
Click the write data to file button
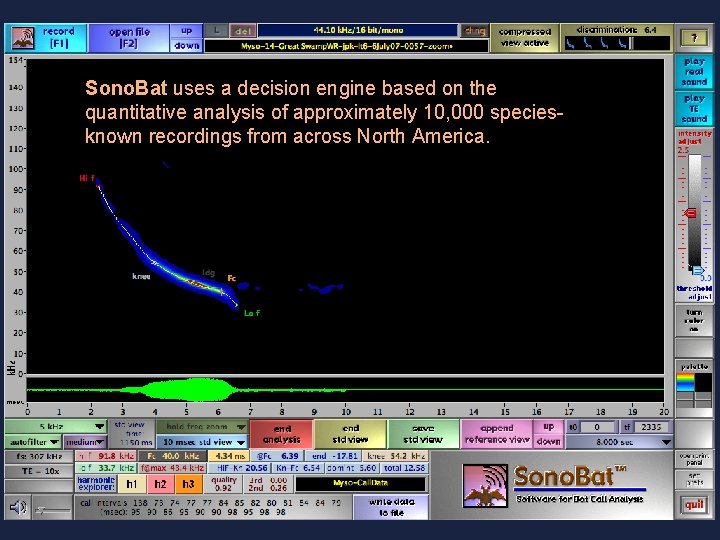[391, 507]
